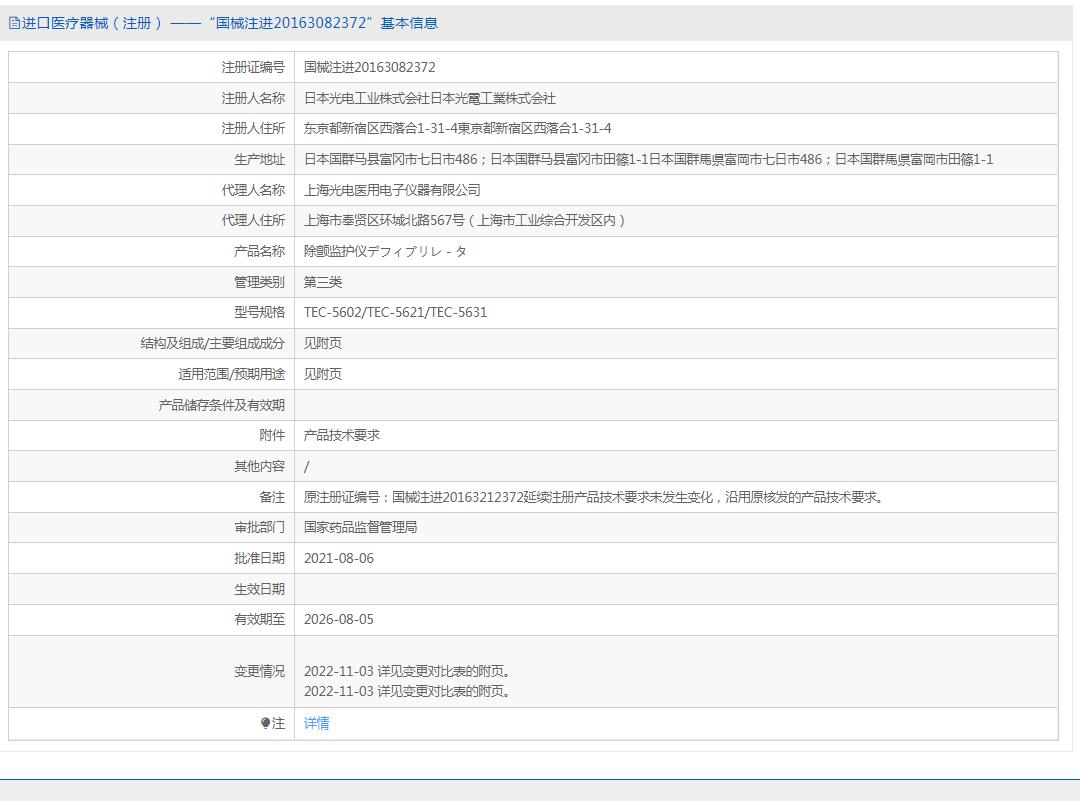Select registrant name 日本光电工业株式会社
Screen dimensions: 1080x801
click(x=366, y=98)
